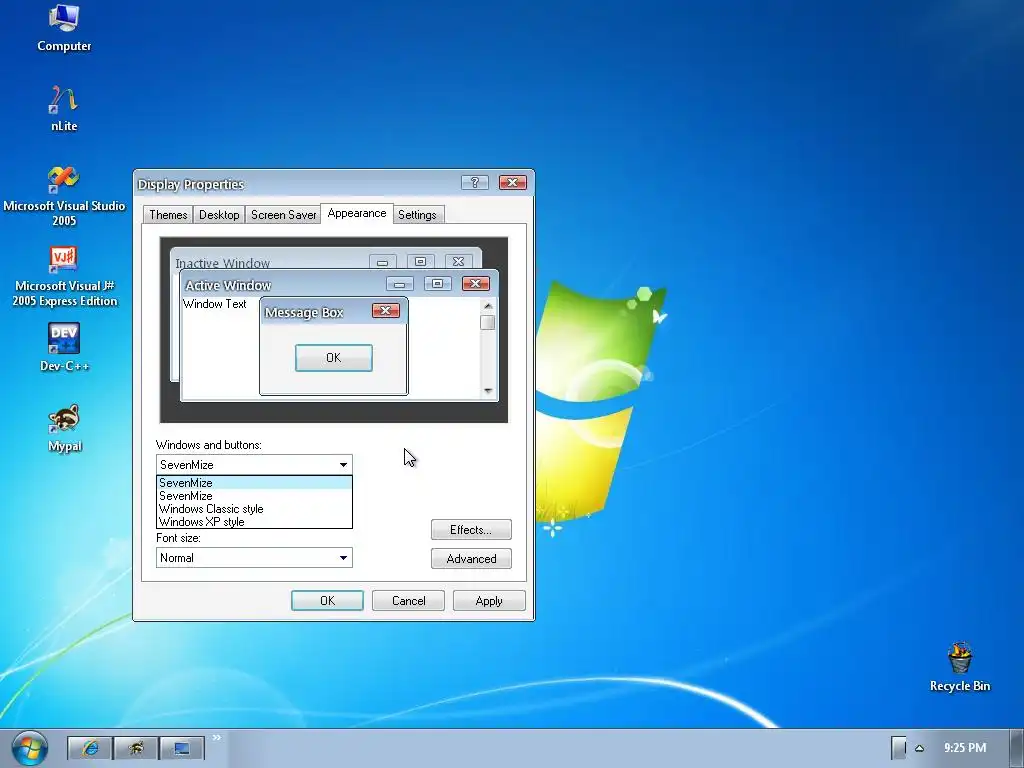Pick Windows XP style from list
The image size is (1024, 768).
(x=255, y=522)
